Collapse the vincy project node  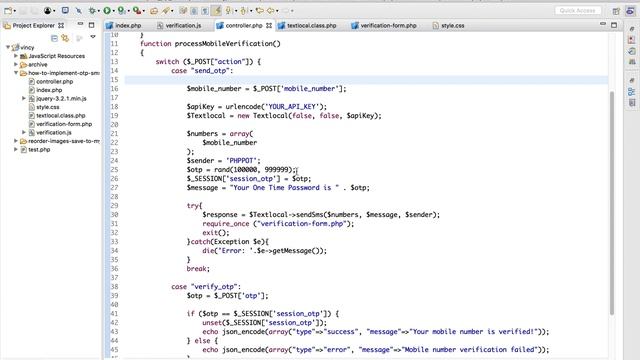(8, 47)
